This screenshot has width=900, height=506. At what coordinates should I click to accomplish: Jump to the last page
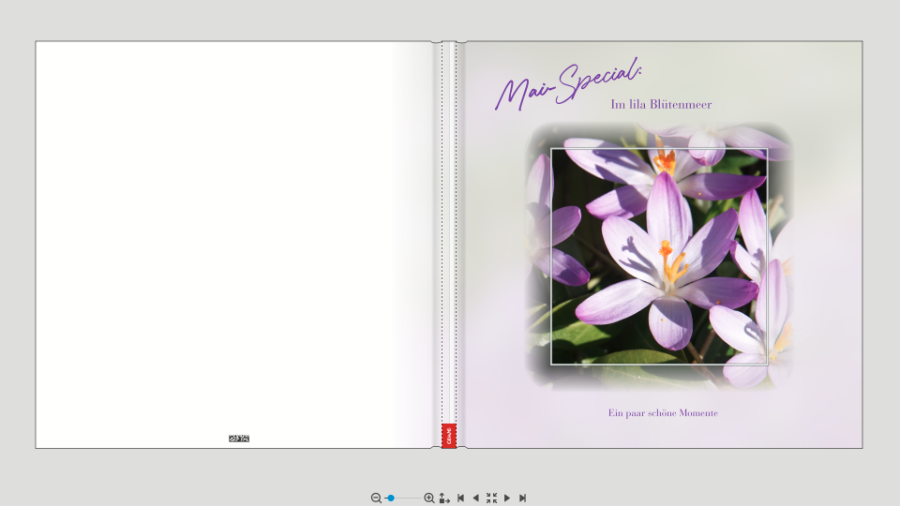pos(522,498)
